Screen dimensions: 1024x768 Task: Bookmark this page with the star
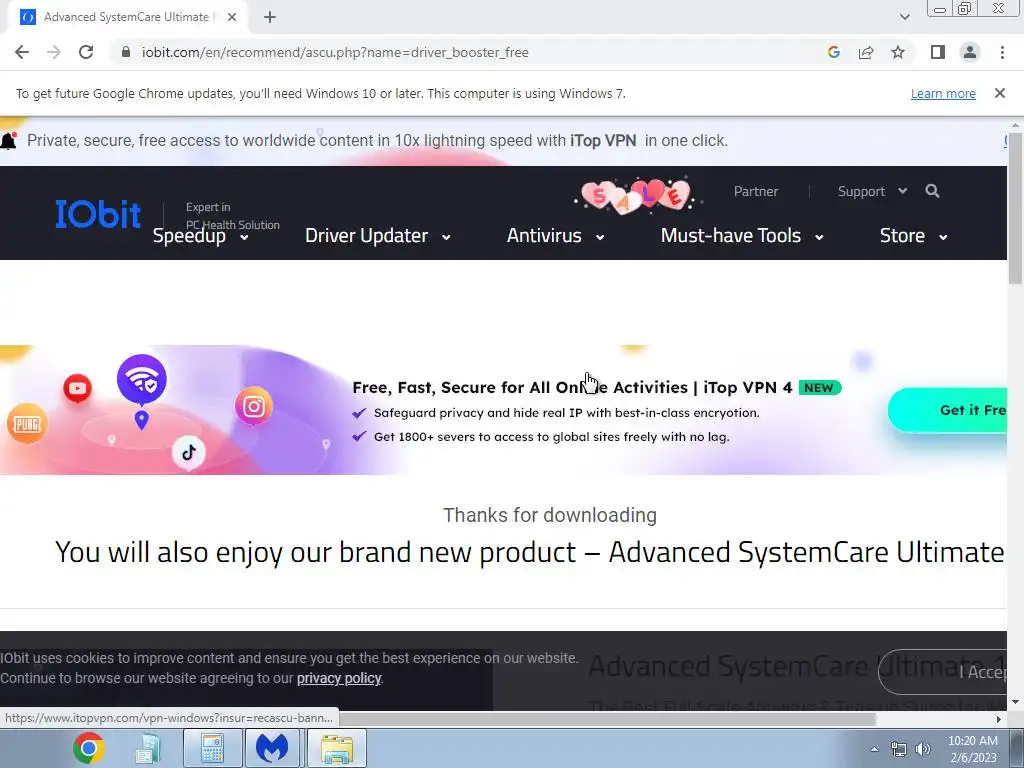(x=898, y=52)
